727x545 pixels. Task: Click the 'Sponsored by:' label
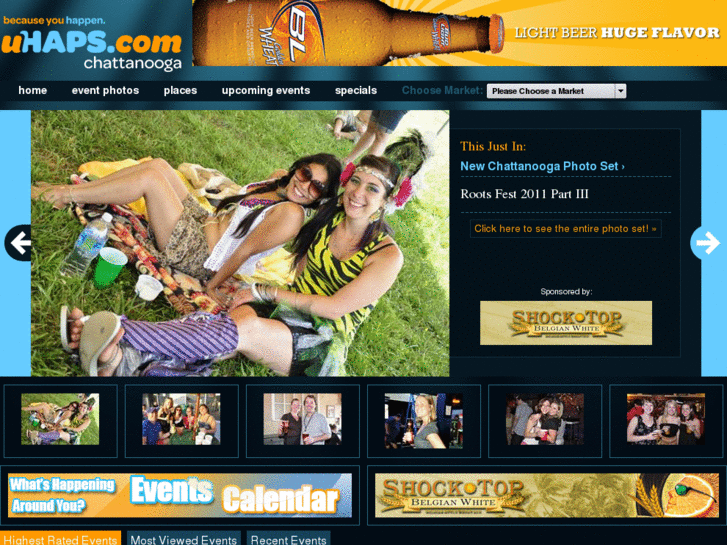[566, 292]
